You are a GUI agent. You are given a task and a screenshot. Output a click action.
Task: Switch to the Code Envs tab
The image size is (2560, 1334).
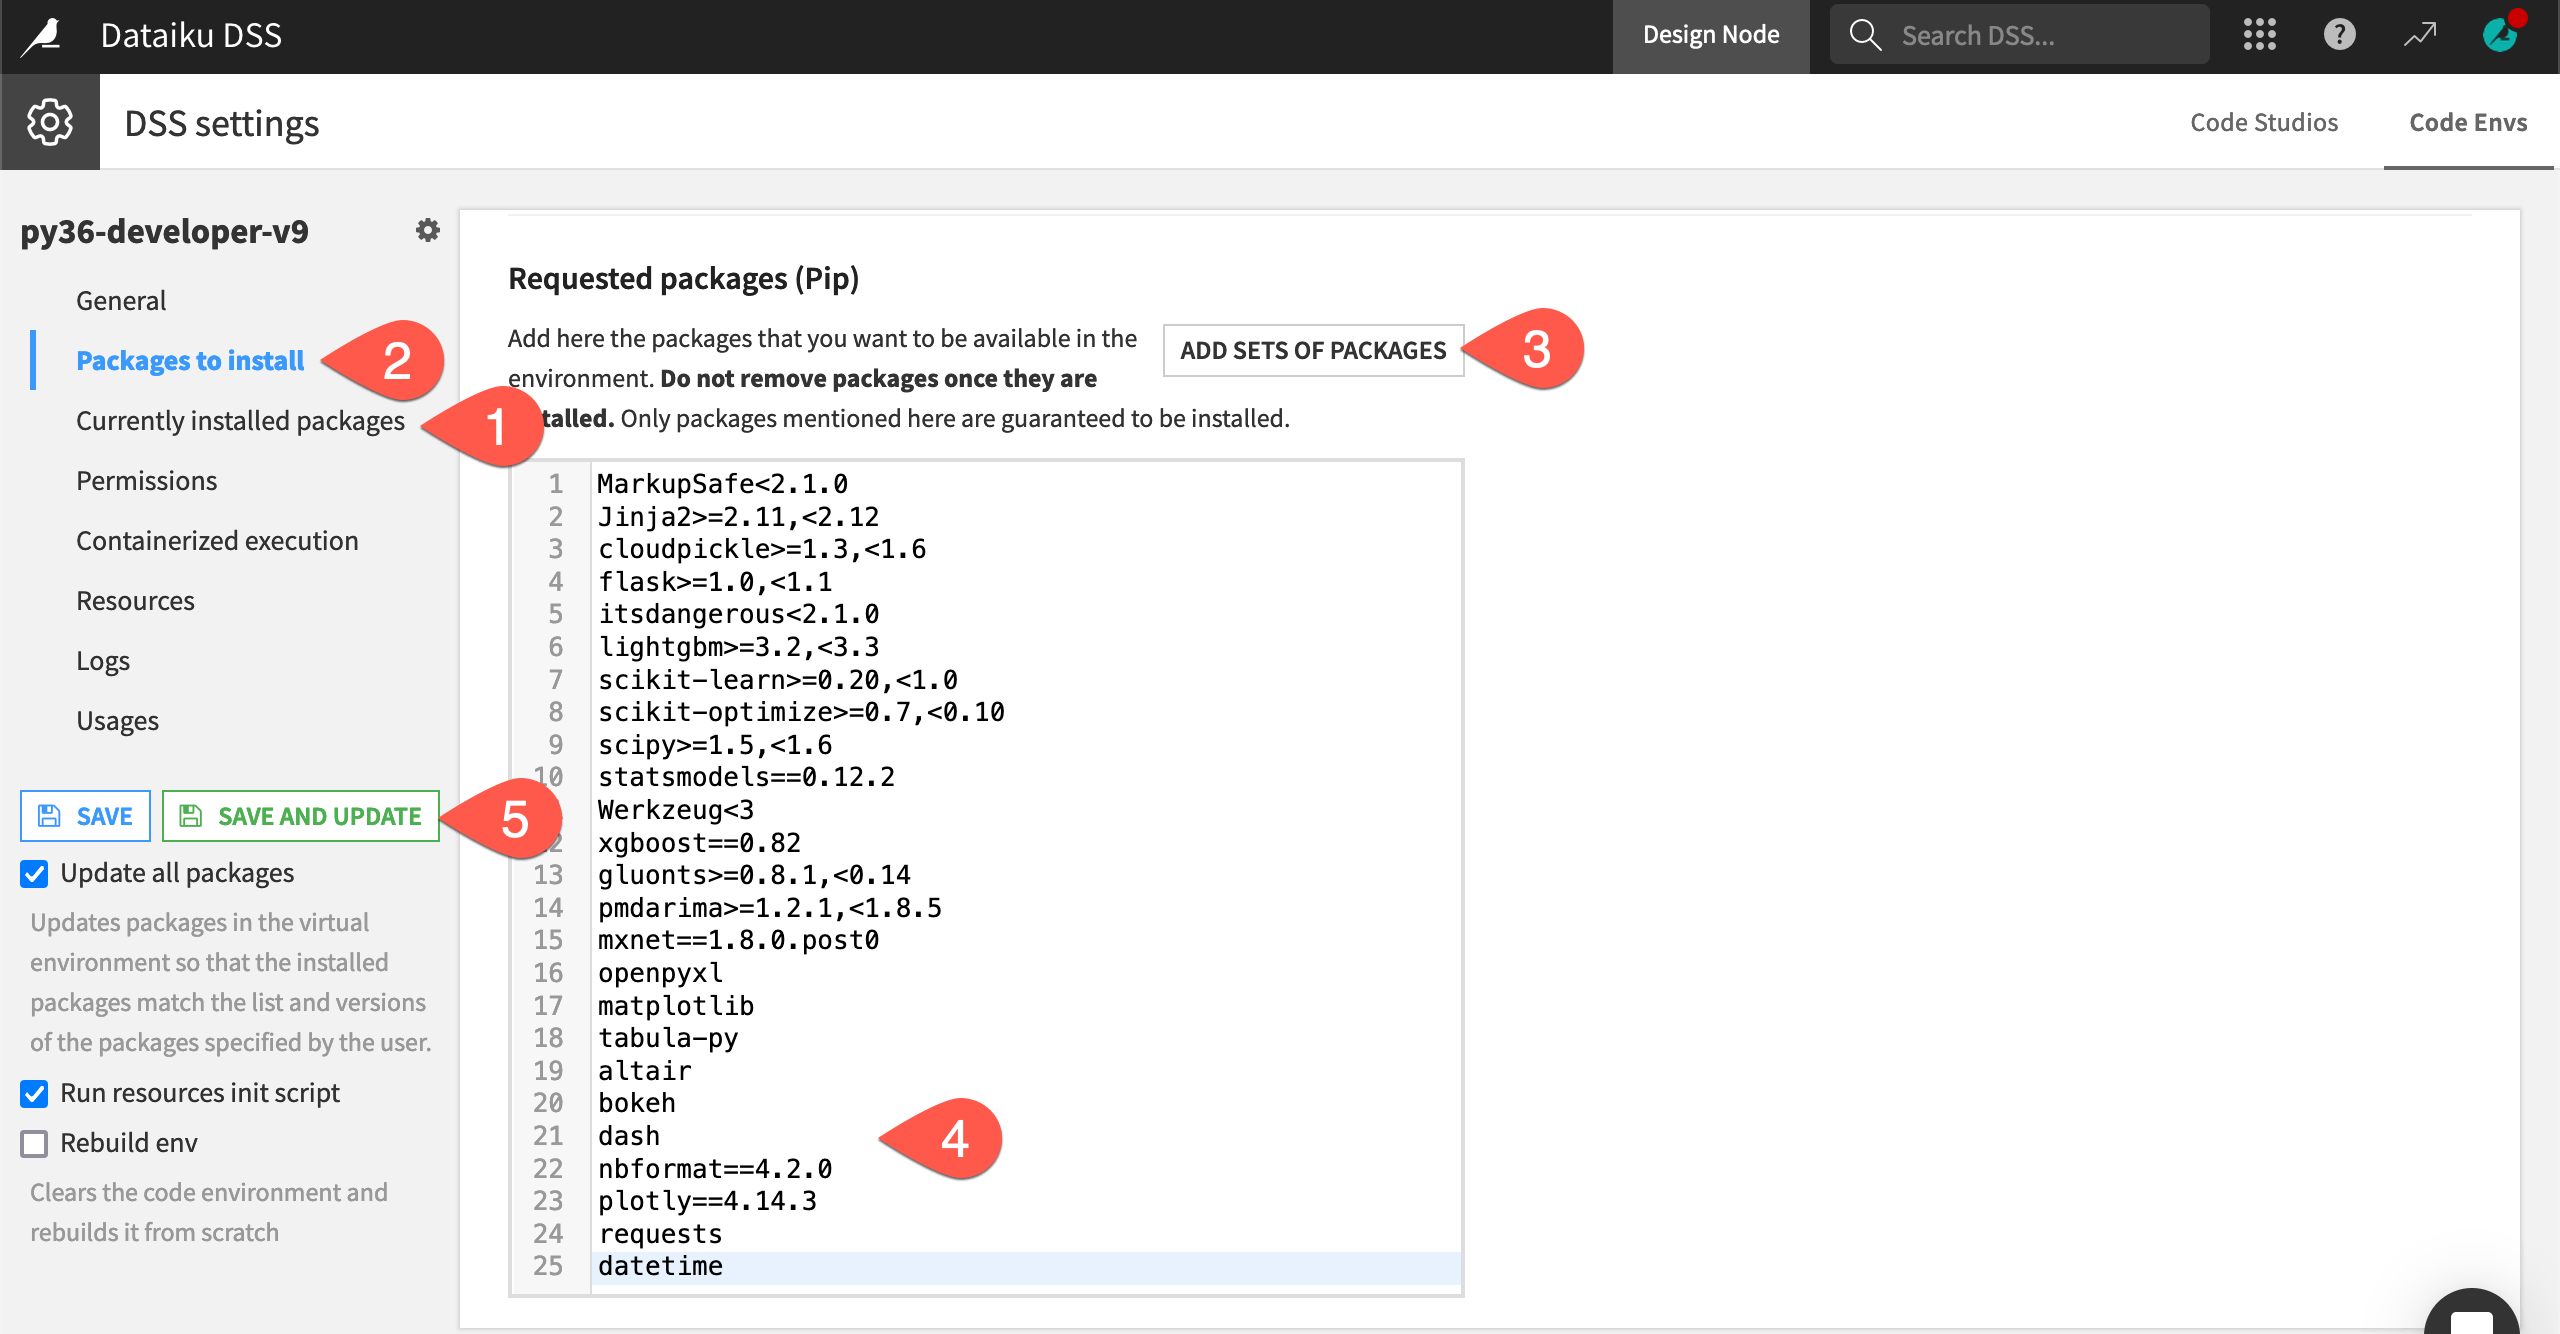click(2468, 122)
